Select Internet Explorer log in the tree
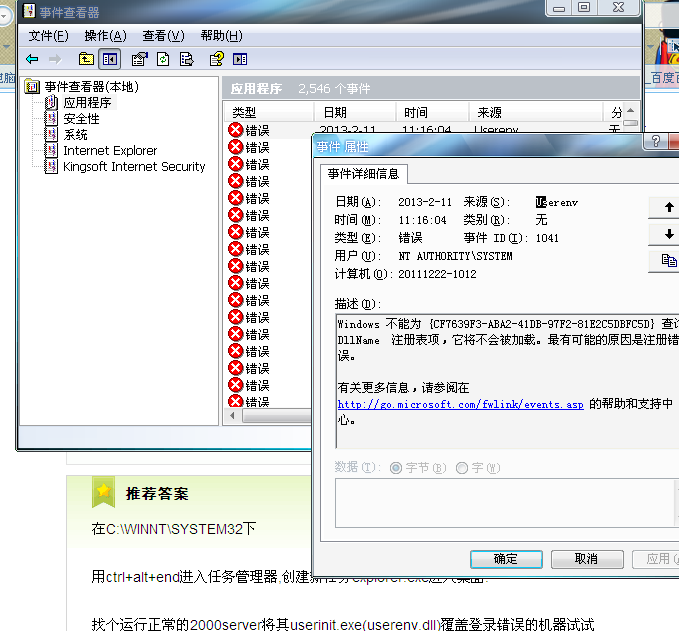This screenshot has width=679, height=631. point(110,151)
